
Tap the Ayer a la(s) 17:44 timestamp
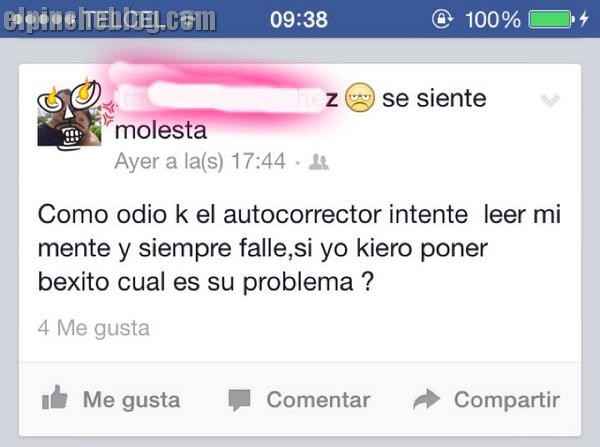tap(200, 162)
